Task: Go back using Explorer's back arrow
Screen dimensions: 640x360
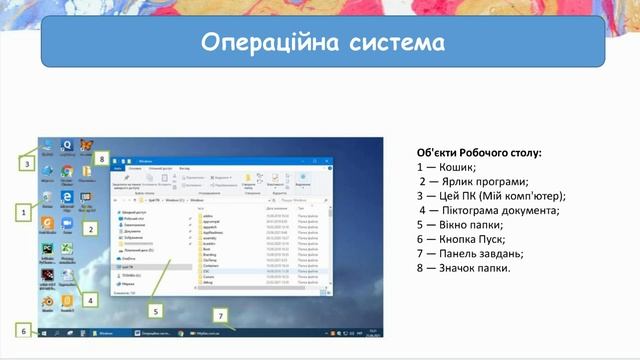Action: [x=116, y=200]
